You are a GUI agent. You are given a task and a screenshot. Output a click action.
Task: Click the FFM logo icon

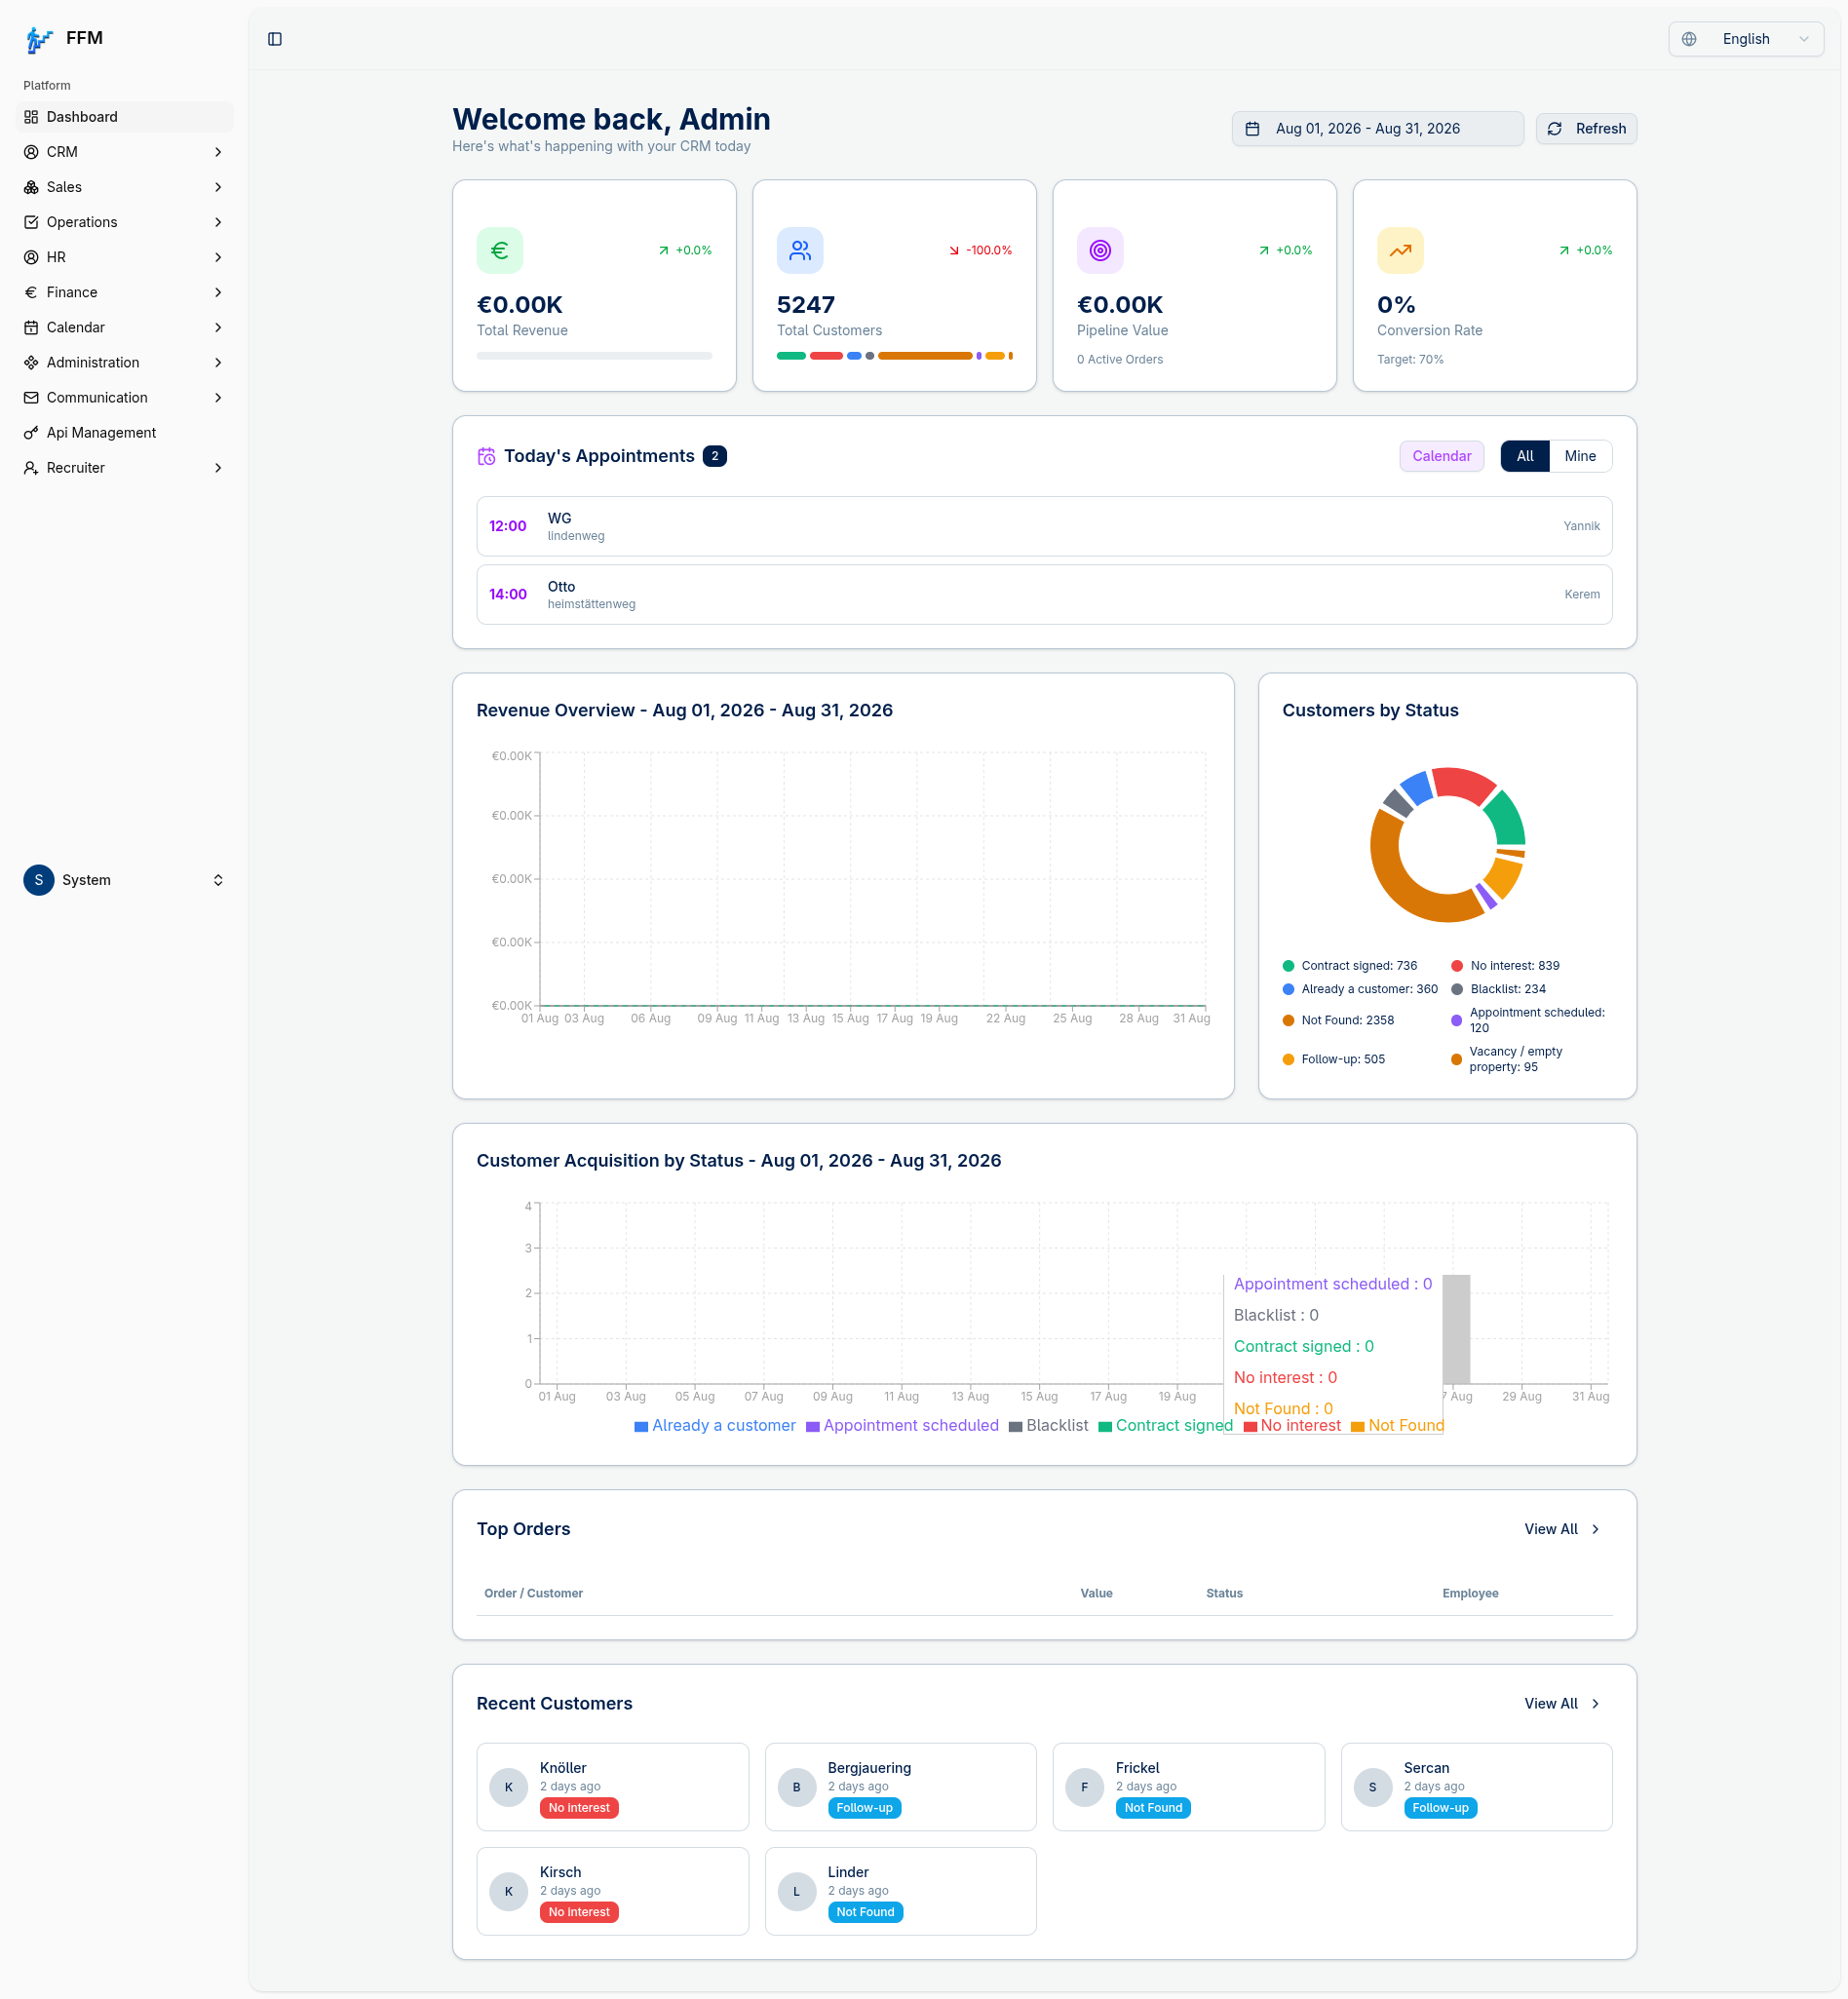pos(39,39)
